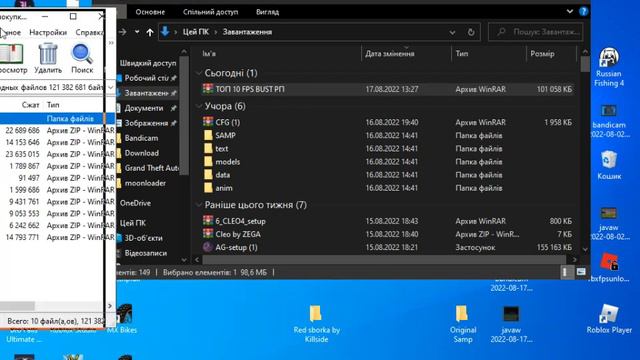Click the Explorer help question mark icon

pyautogui.click(x=584, y=11)
